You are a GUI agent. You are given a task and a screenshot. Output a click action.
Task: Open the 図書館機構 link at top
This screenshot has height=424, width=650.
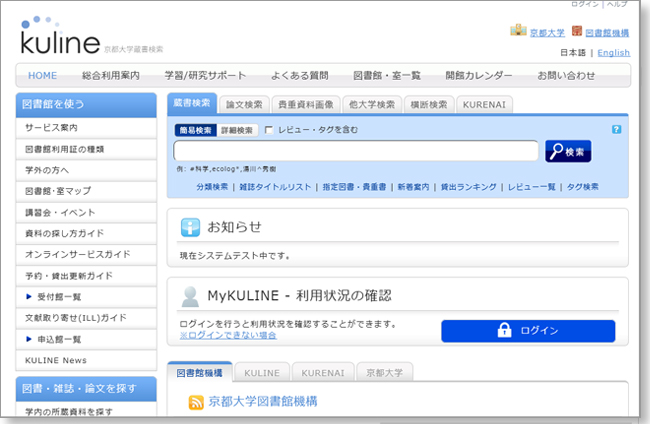coord(607,33)
